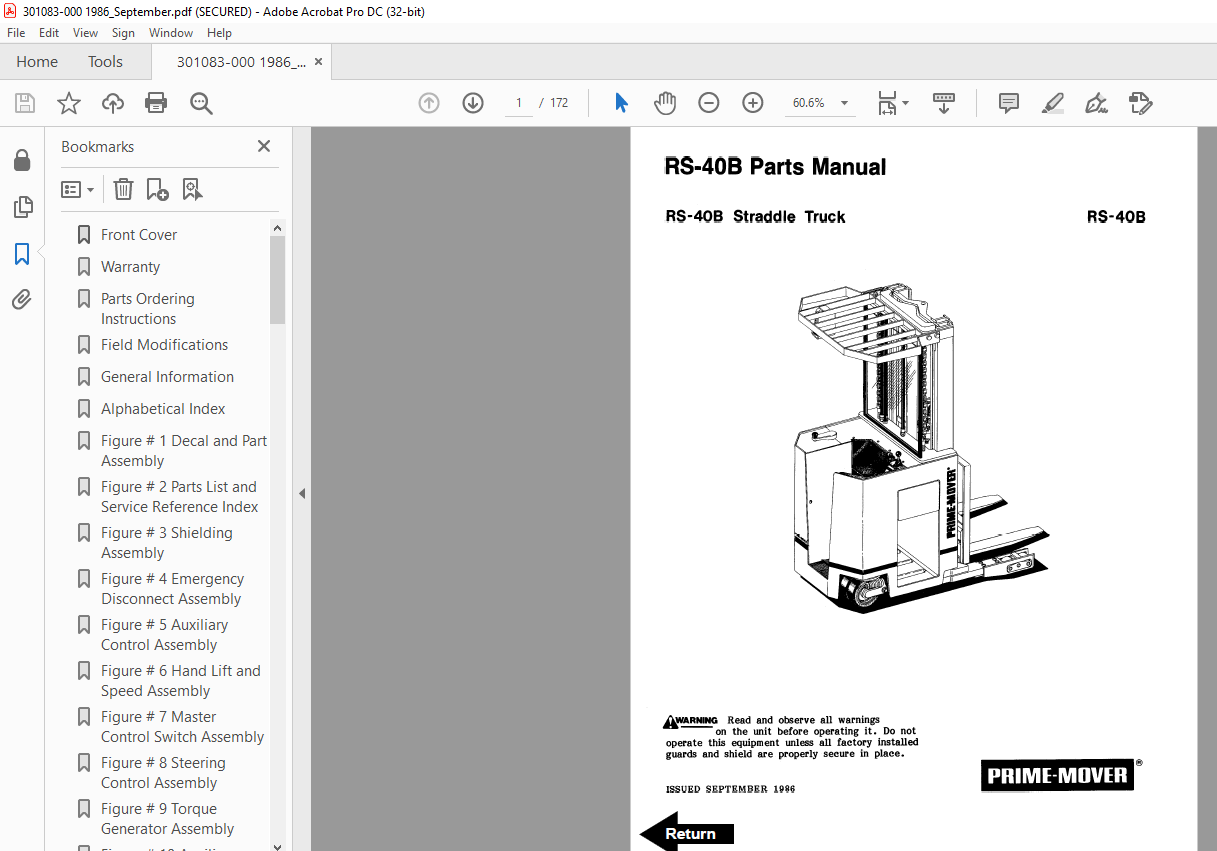Open the Attachments paperclip panel
The width and height of the screenshot is (1217, 851).
[x=22, y=299]
